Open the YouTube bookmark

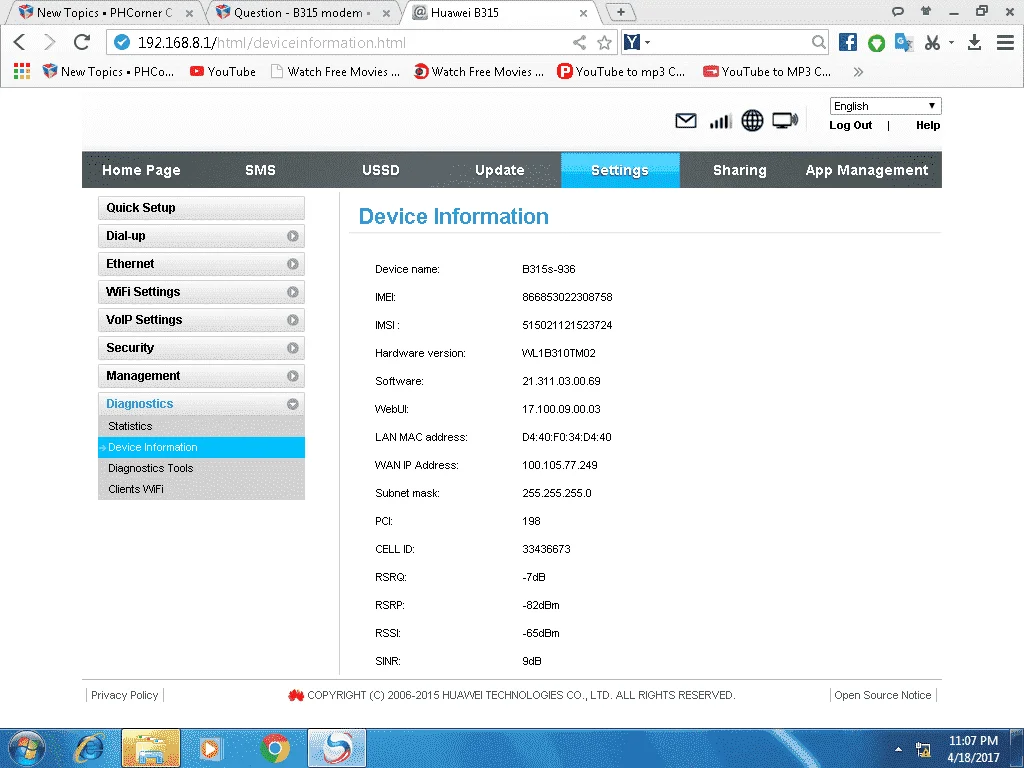tap(223, 72)
